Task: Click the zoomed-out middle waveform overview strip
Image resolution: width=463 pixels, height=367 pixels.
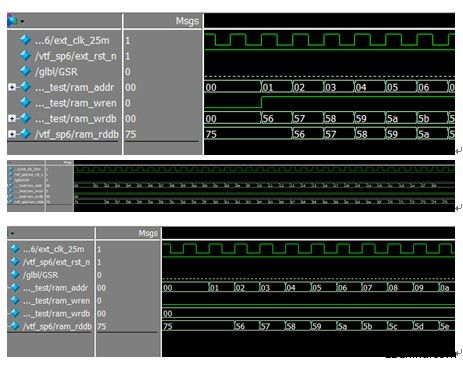Action: click(231, 186)
